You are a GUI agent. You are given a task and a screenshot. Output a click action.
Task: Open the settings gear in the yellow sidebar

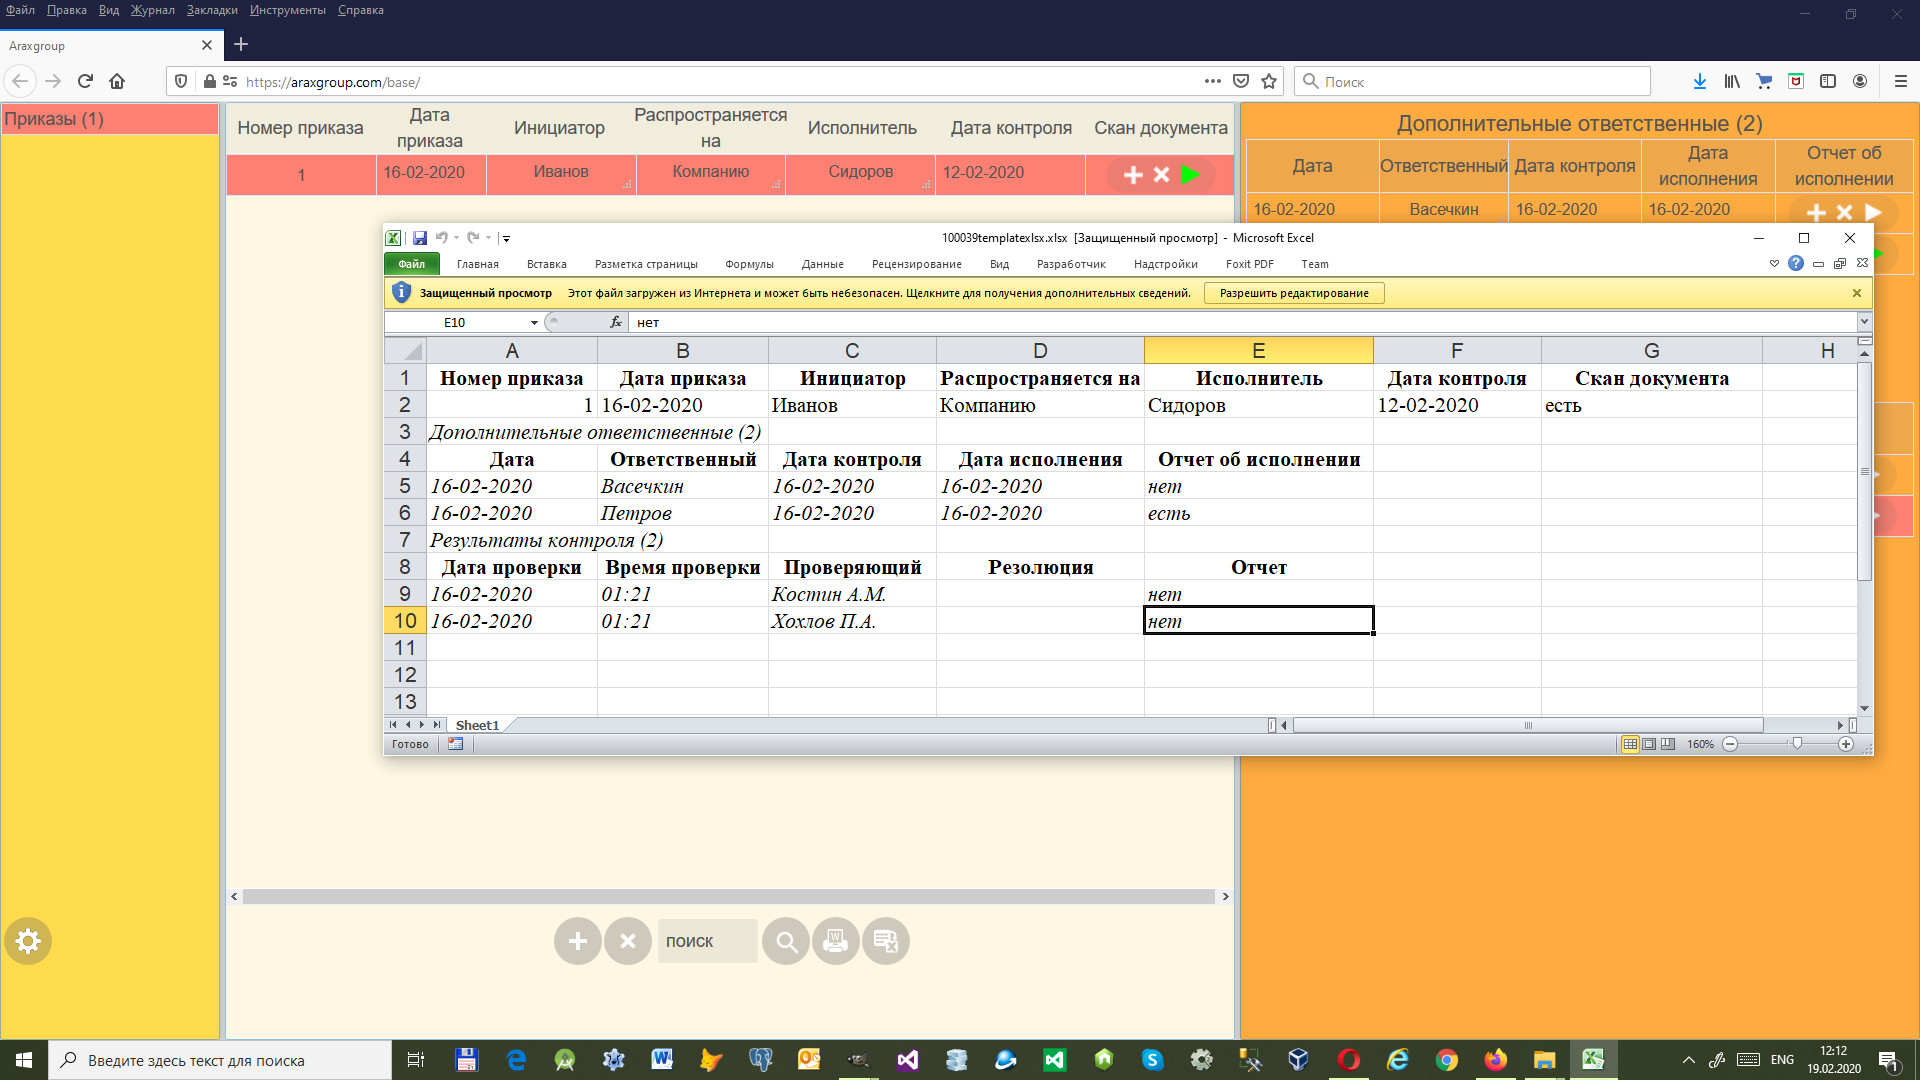[28, 941]
